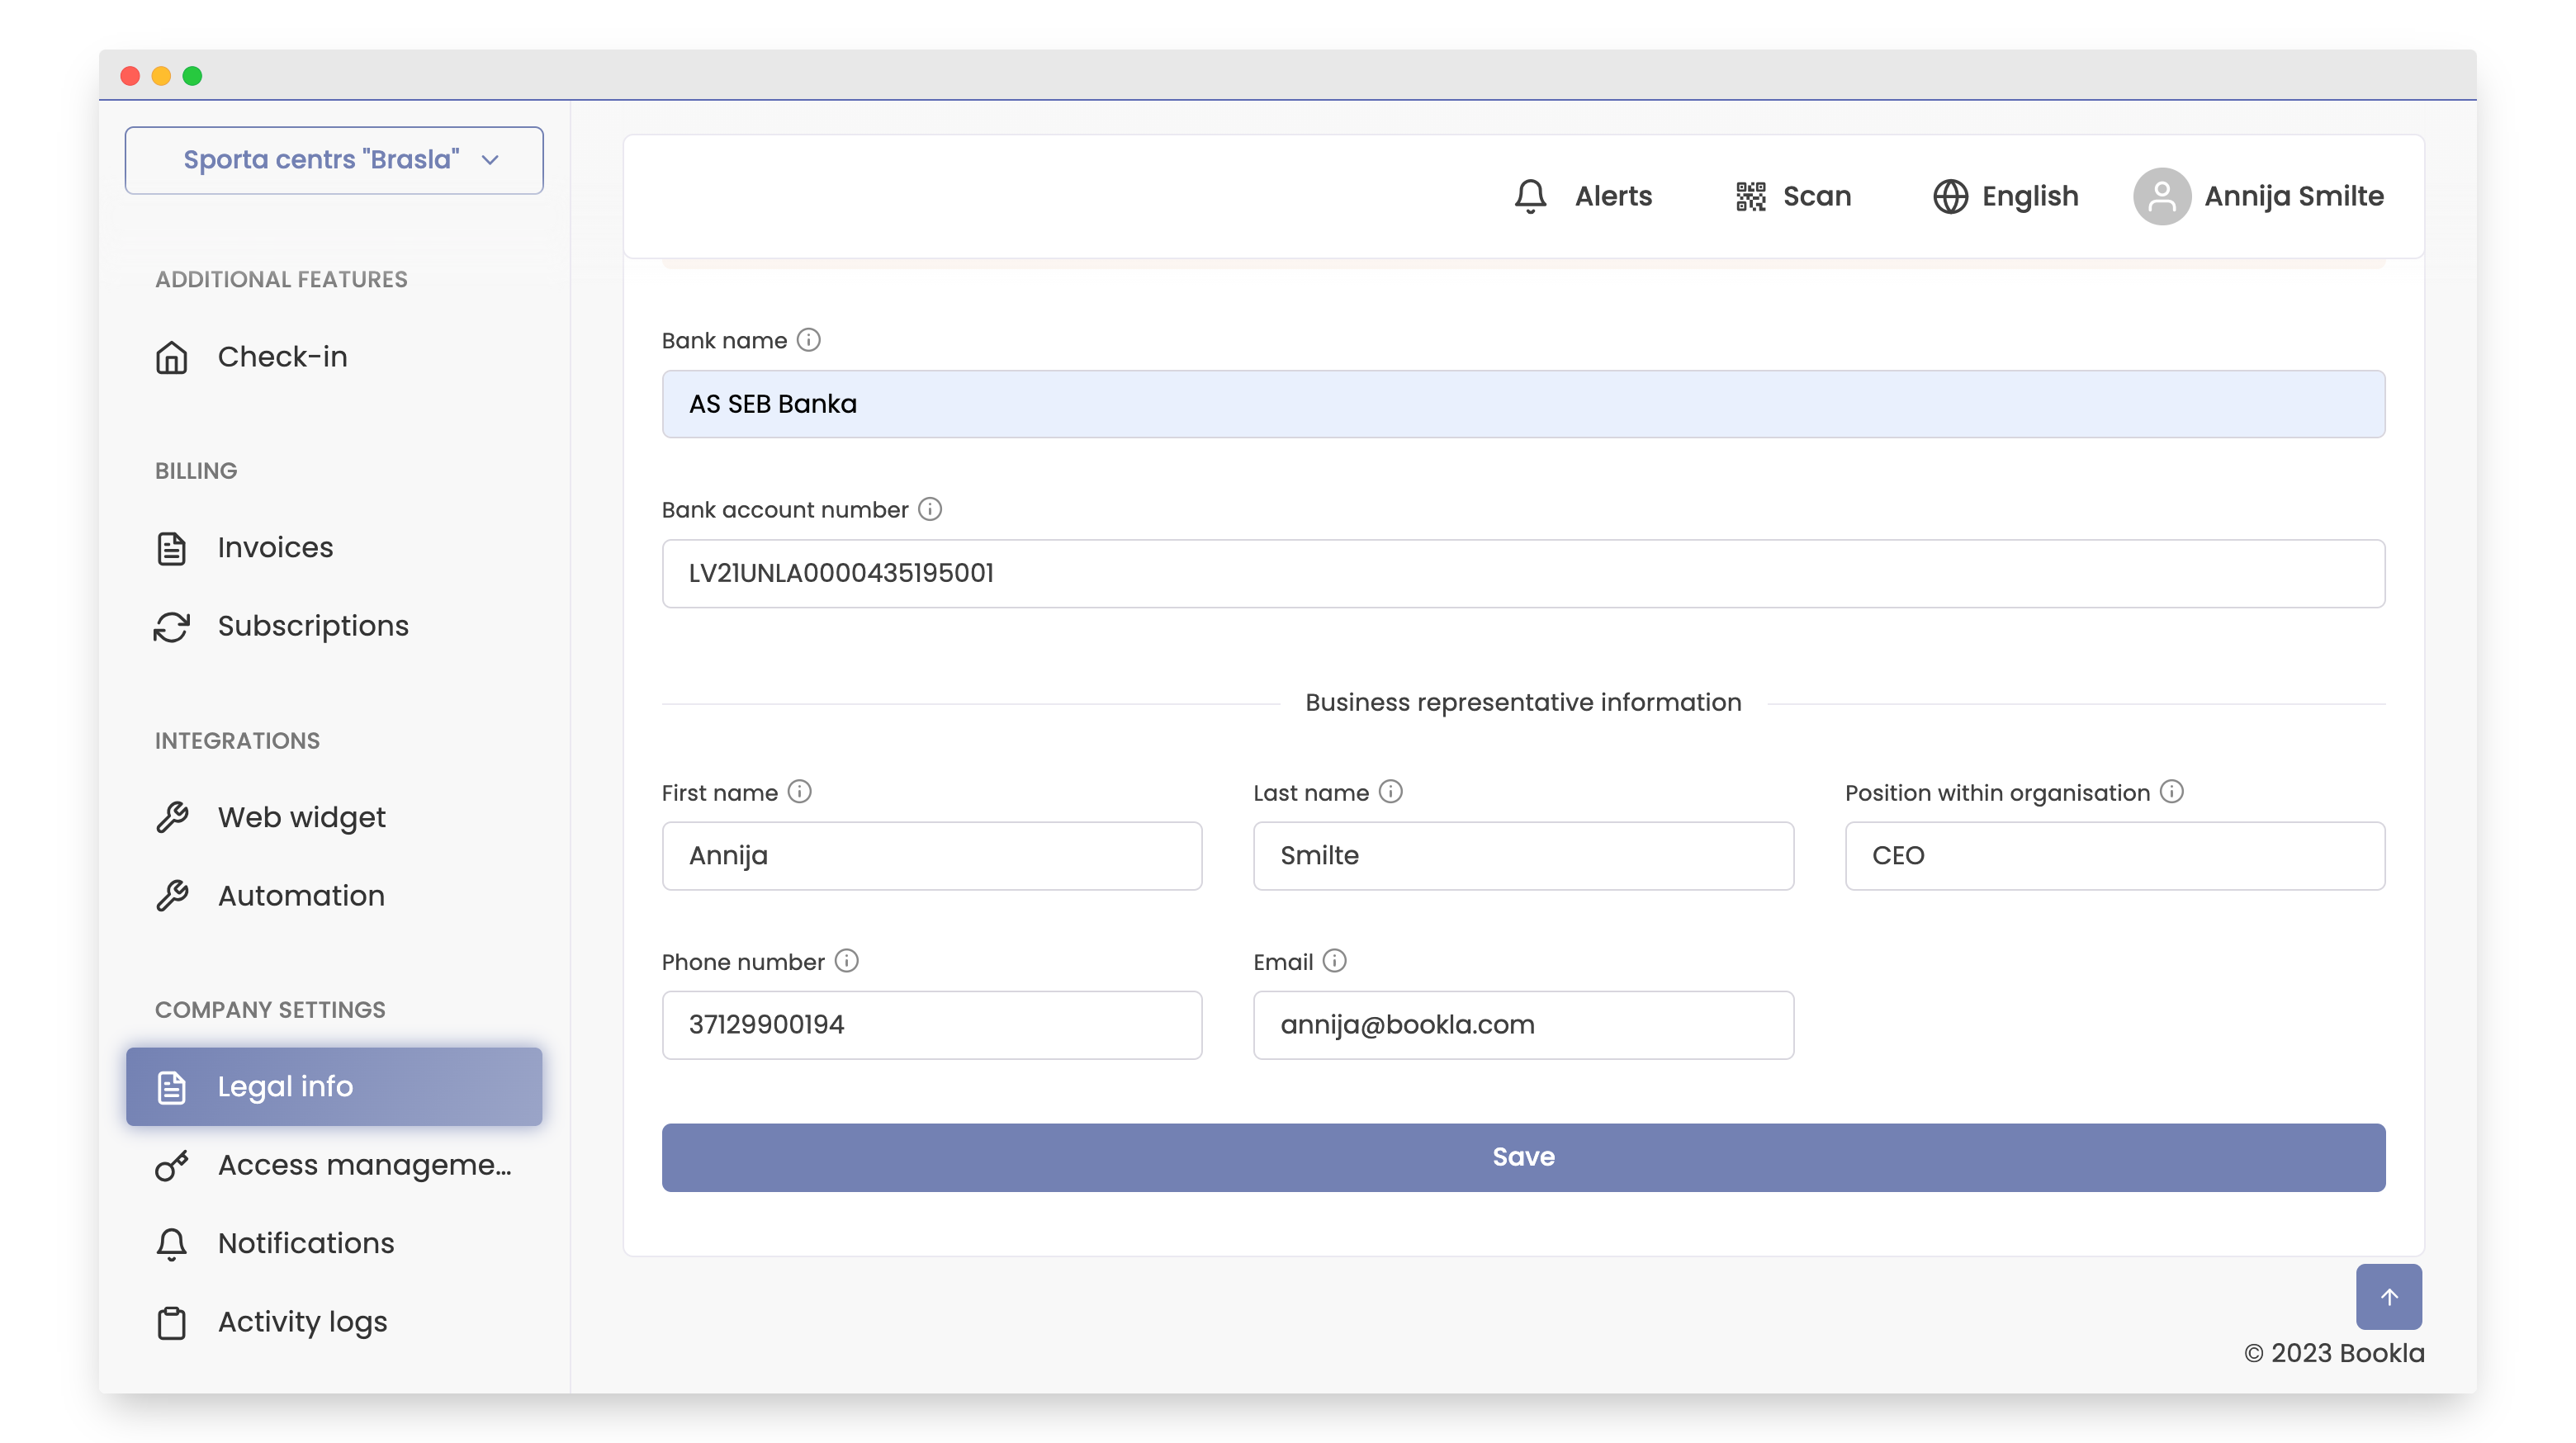The image size is (2576, 1443).
Task: Open the English language selector
Action: tap(2029, 196)
